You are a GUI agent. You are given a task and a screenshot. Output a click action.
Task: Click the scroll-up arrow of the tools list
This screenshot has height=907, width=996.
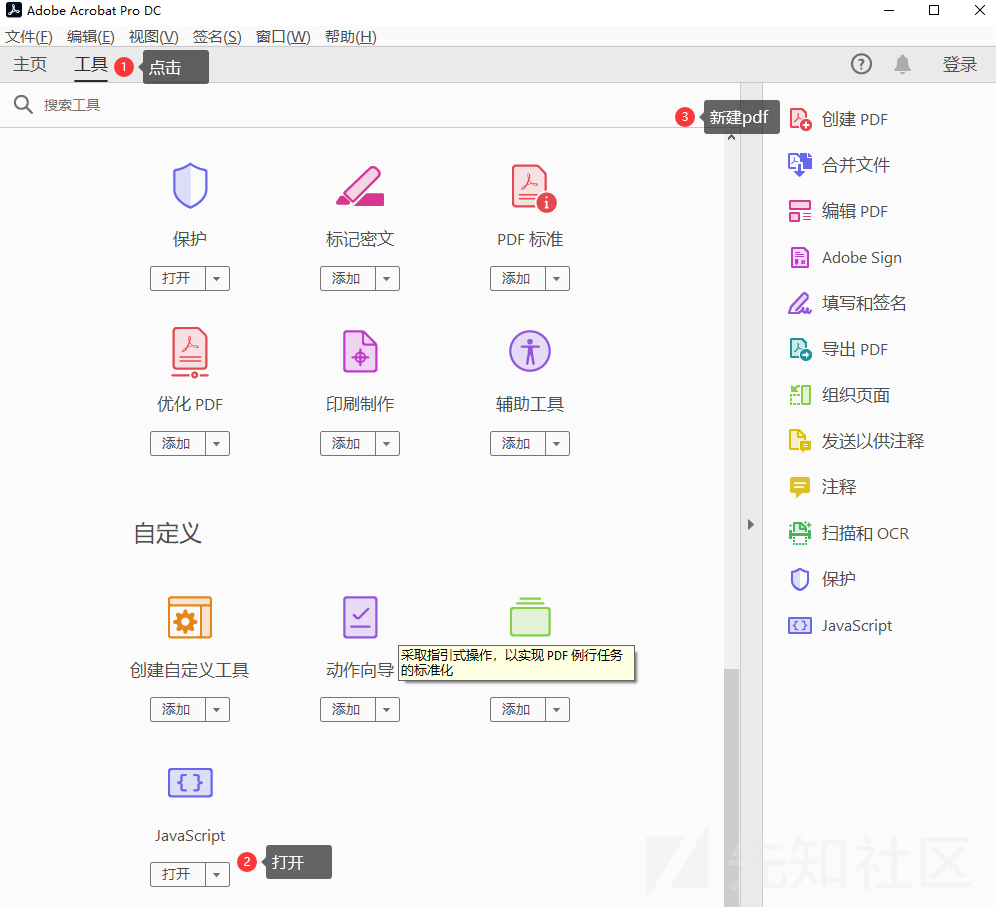click(x=732, y=137)
